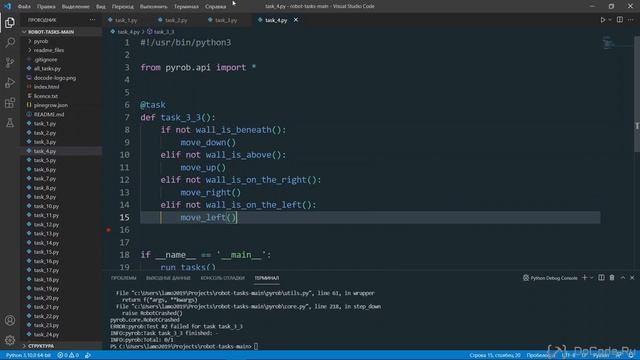This screenshot has height=360, width=640.
Task: Open the Extensions view
Action: (x=10, y=102)
